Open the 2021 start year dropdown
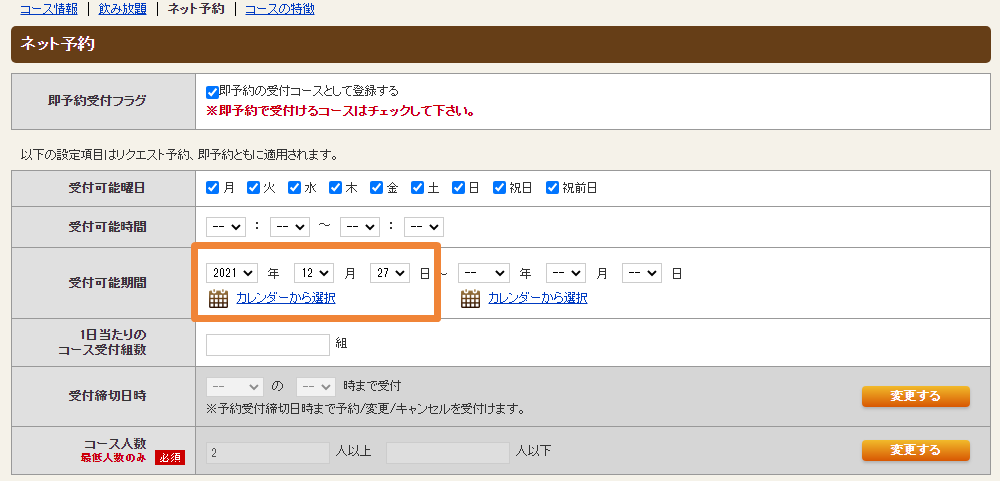 [x=232, y=272]
